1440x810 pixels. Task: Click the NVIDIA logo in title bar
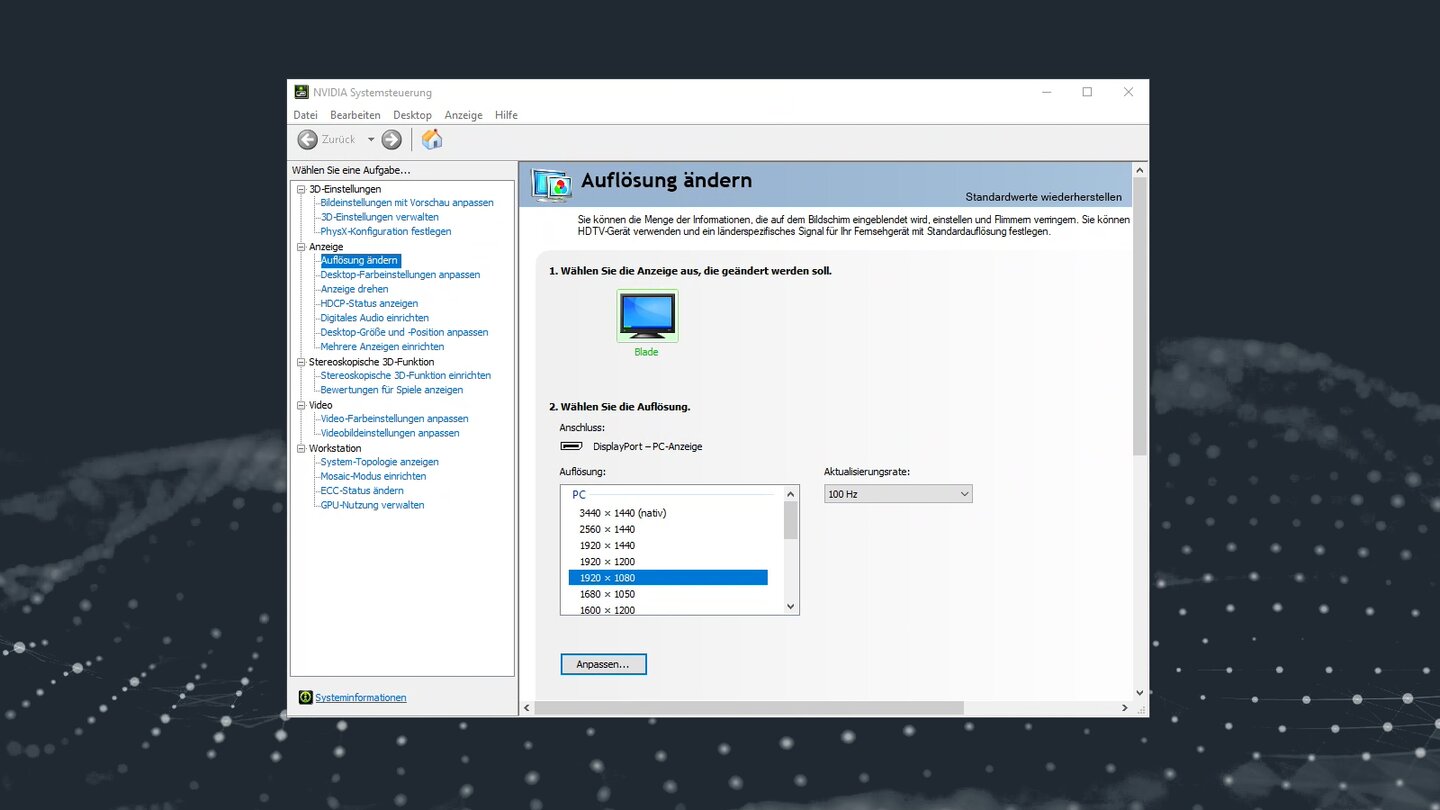click(302, 92)
